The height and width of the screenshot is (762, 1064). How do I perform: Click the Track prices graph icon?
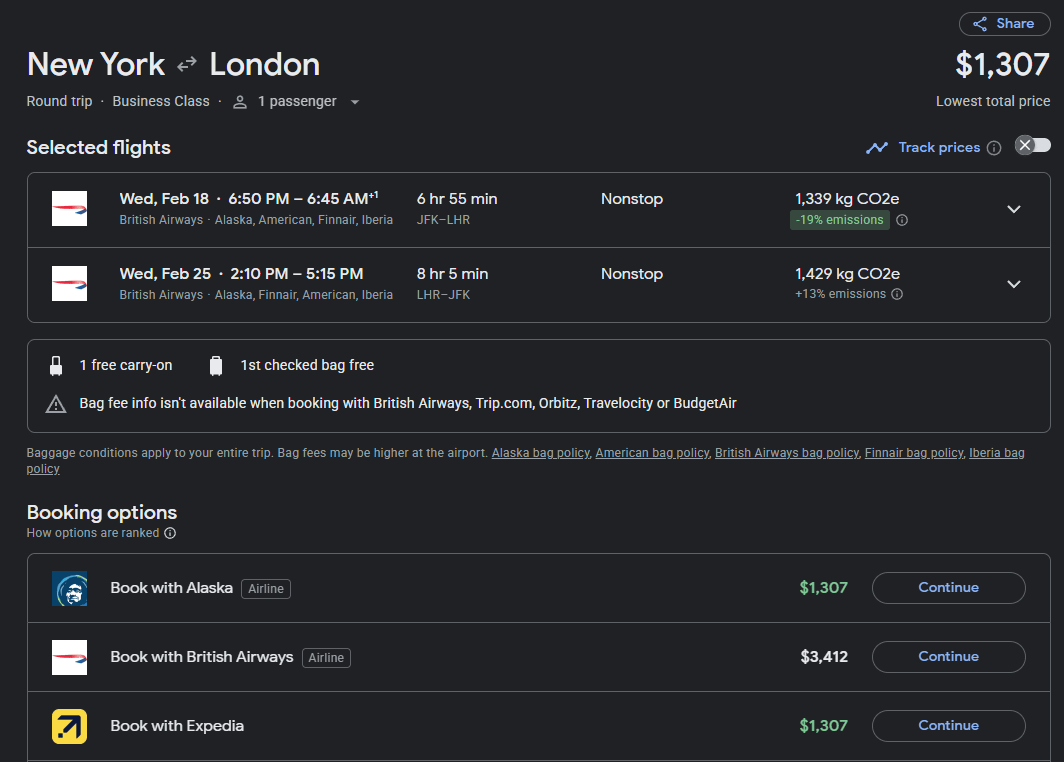point(877,148)
